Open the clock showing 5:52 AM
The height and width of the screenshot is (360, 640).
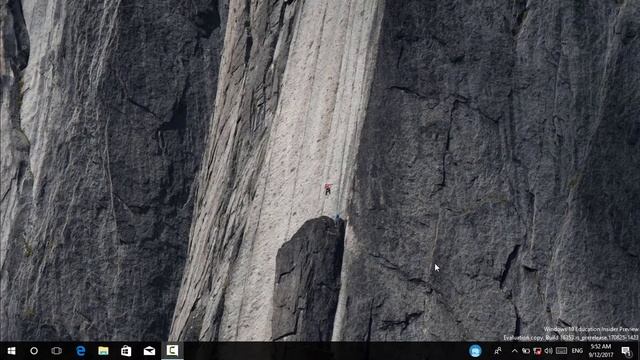(x=601, y=351)
